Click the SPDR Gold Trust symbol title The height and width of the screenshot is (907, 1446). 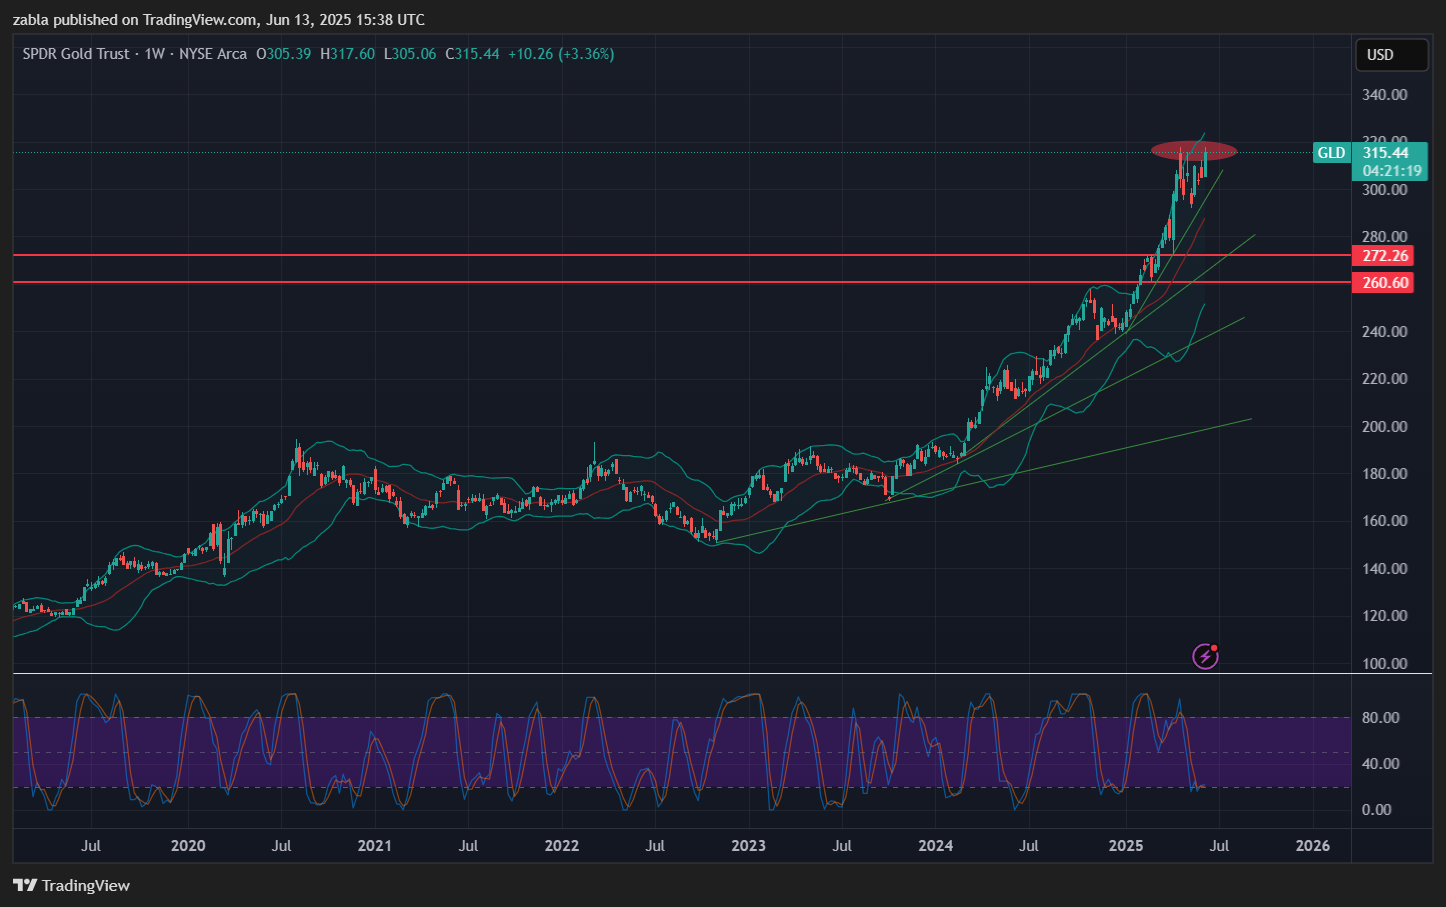76,54
